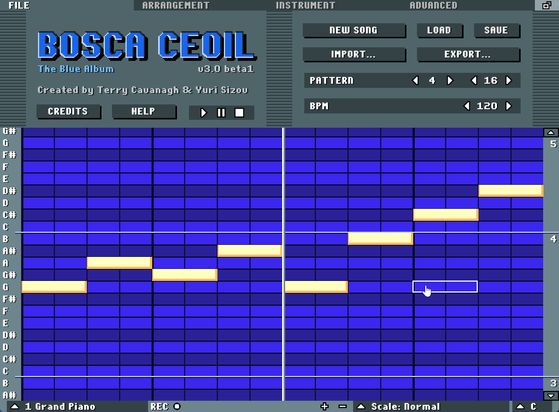Select the G note after the white playhead
The width and height of the screenshot is (559, 412).
(316, 287)
